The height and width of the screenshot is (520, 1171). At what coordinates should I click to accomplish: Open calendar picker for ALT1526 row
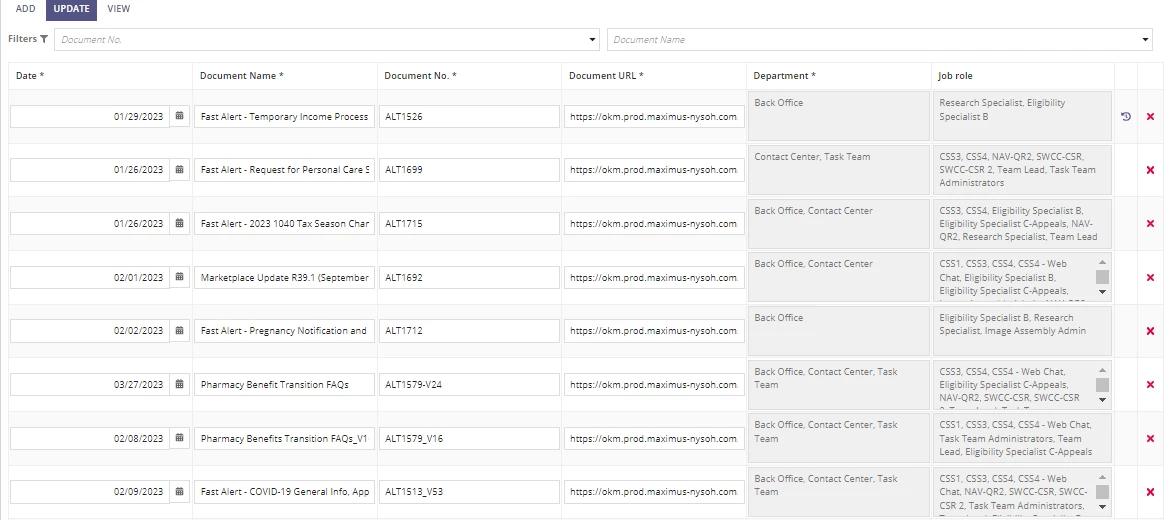[179, 117]
